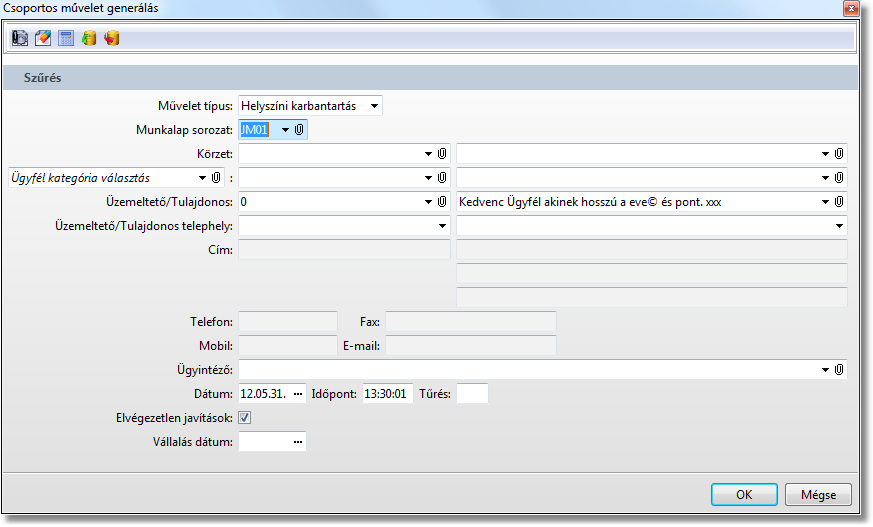Expand the Munkalap sorozat JM01 dropdown arrow

pyautogui.click(x=286, y=130)
